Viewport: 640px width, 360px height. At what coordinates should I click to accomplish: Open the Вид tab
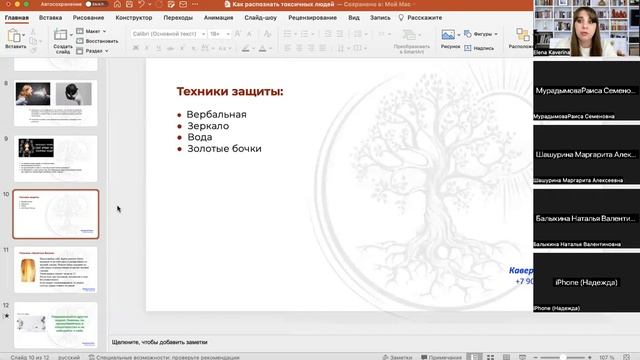tap(354, 18)
